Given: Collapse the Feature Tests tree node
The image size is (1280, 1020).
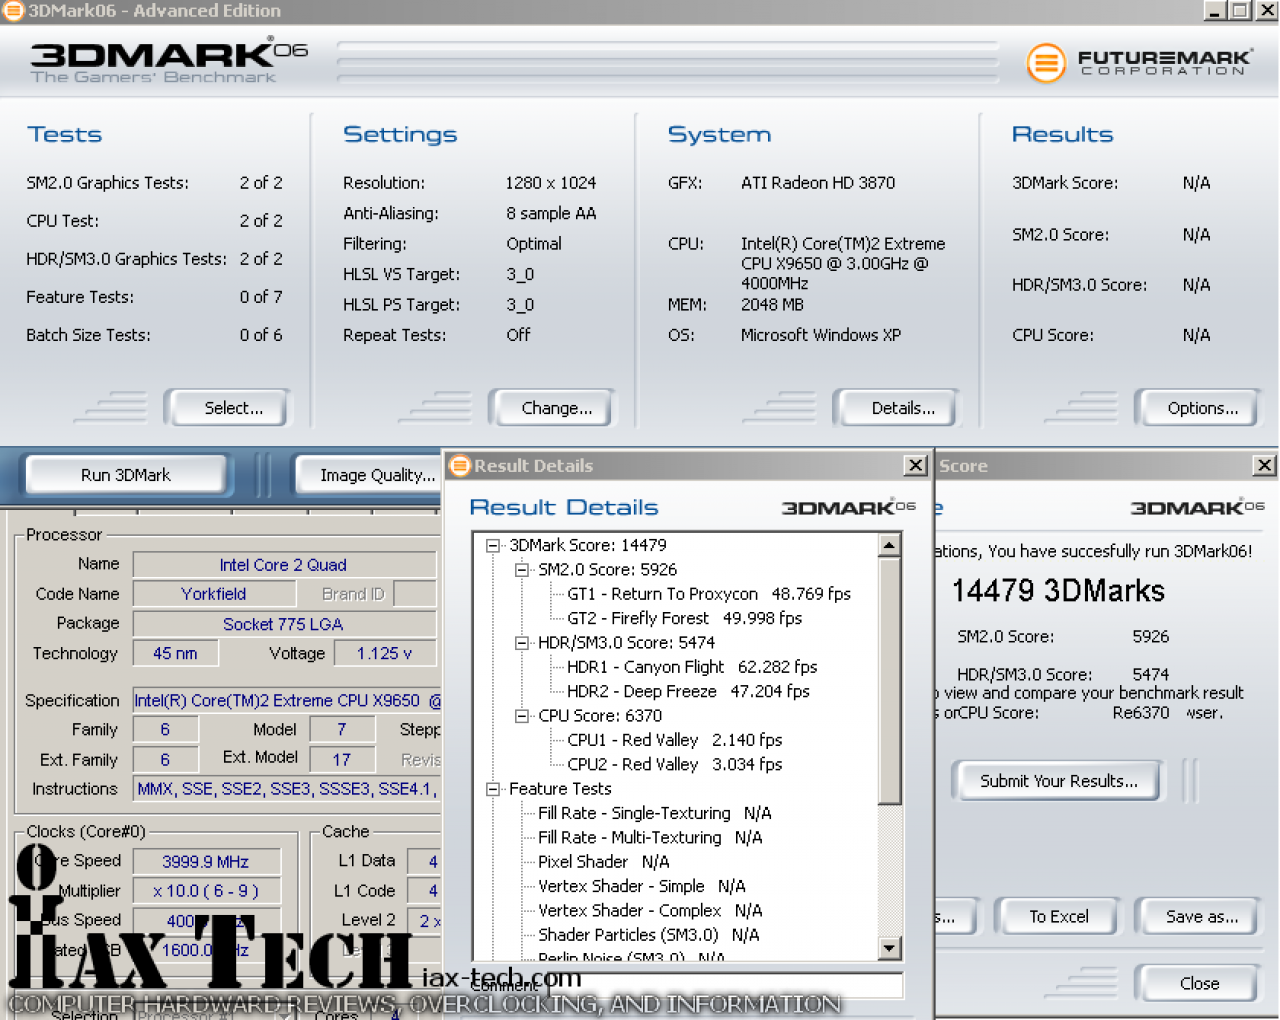Looking at the screenshot, I should [x=492, y=789].
